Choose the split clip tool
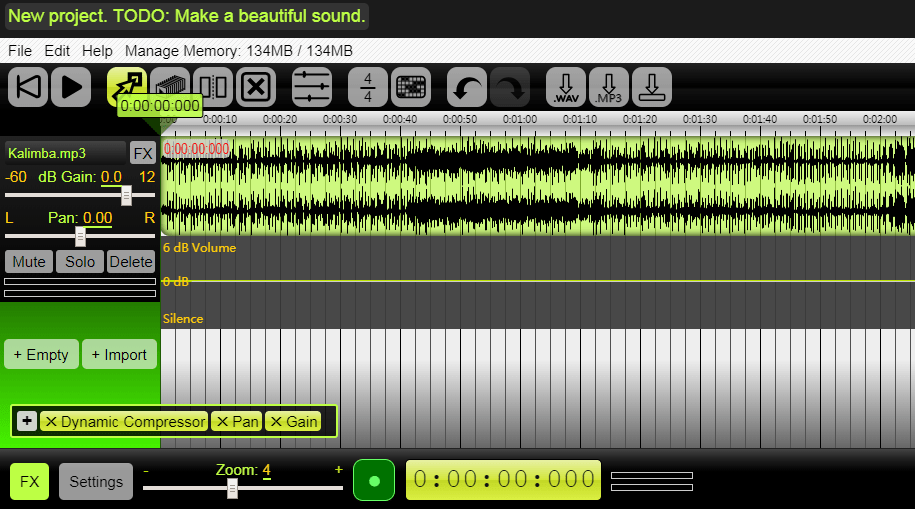915x509 pixels. point(213,88)
